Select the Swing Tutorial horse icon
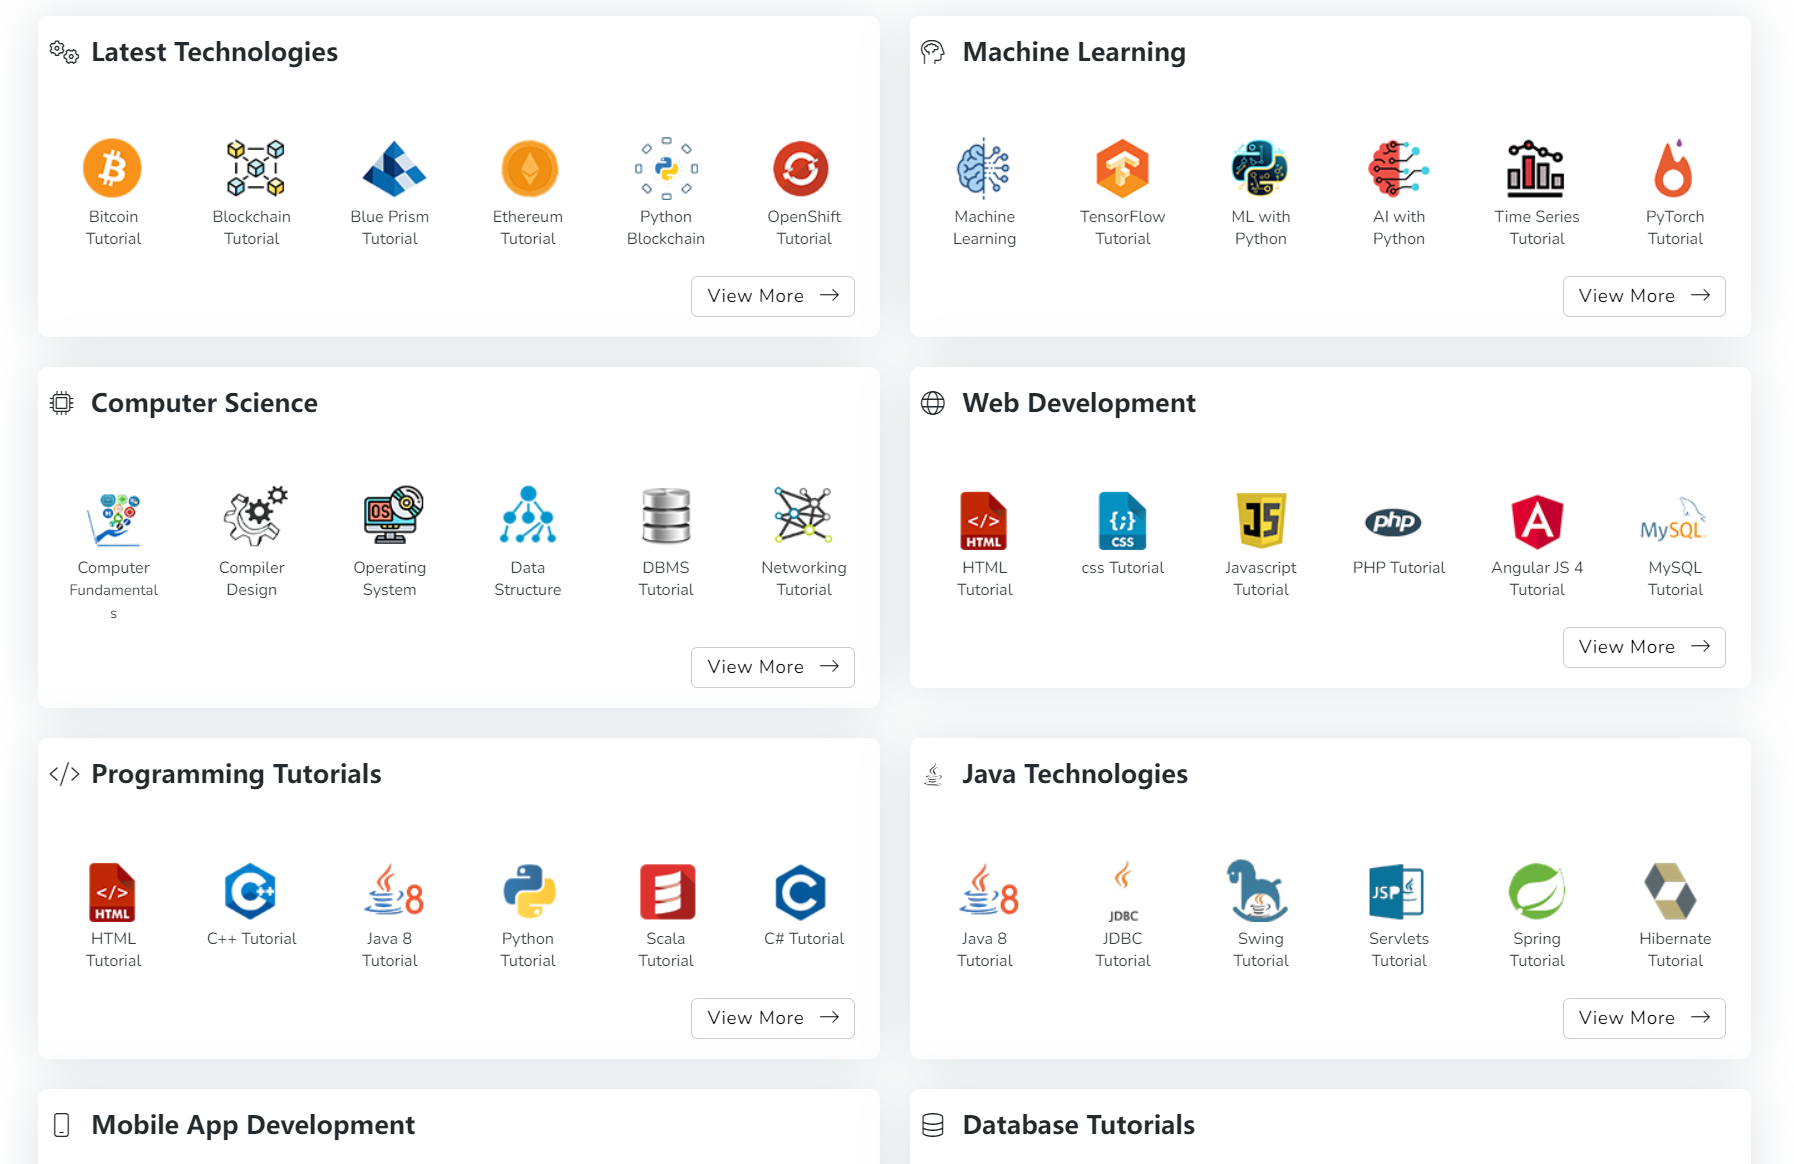 [x=1259, y=890]
